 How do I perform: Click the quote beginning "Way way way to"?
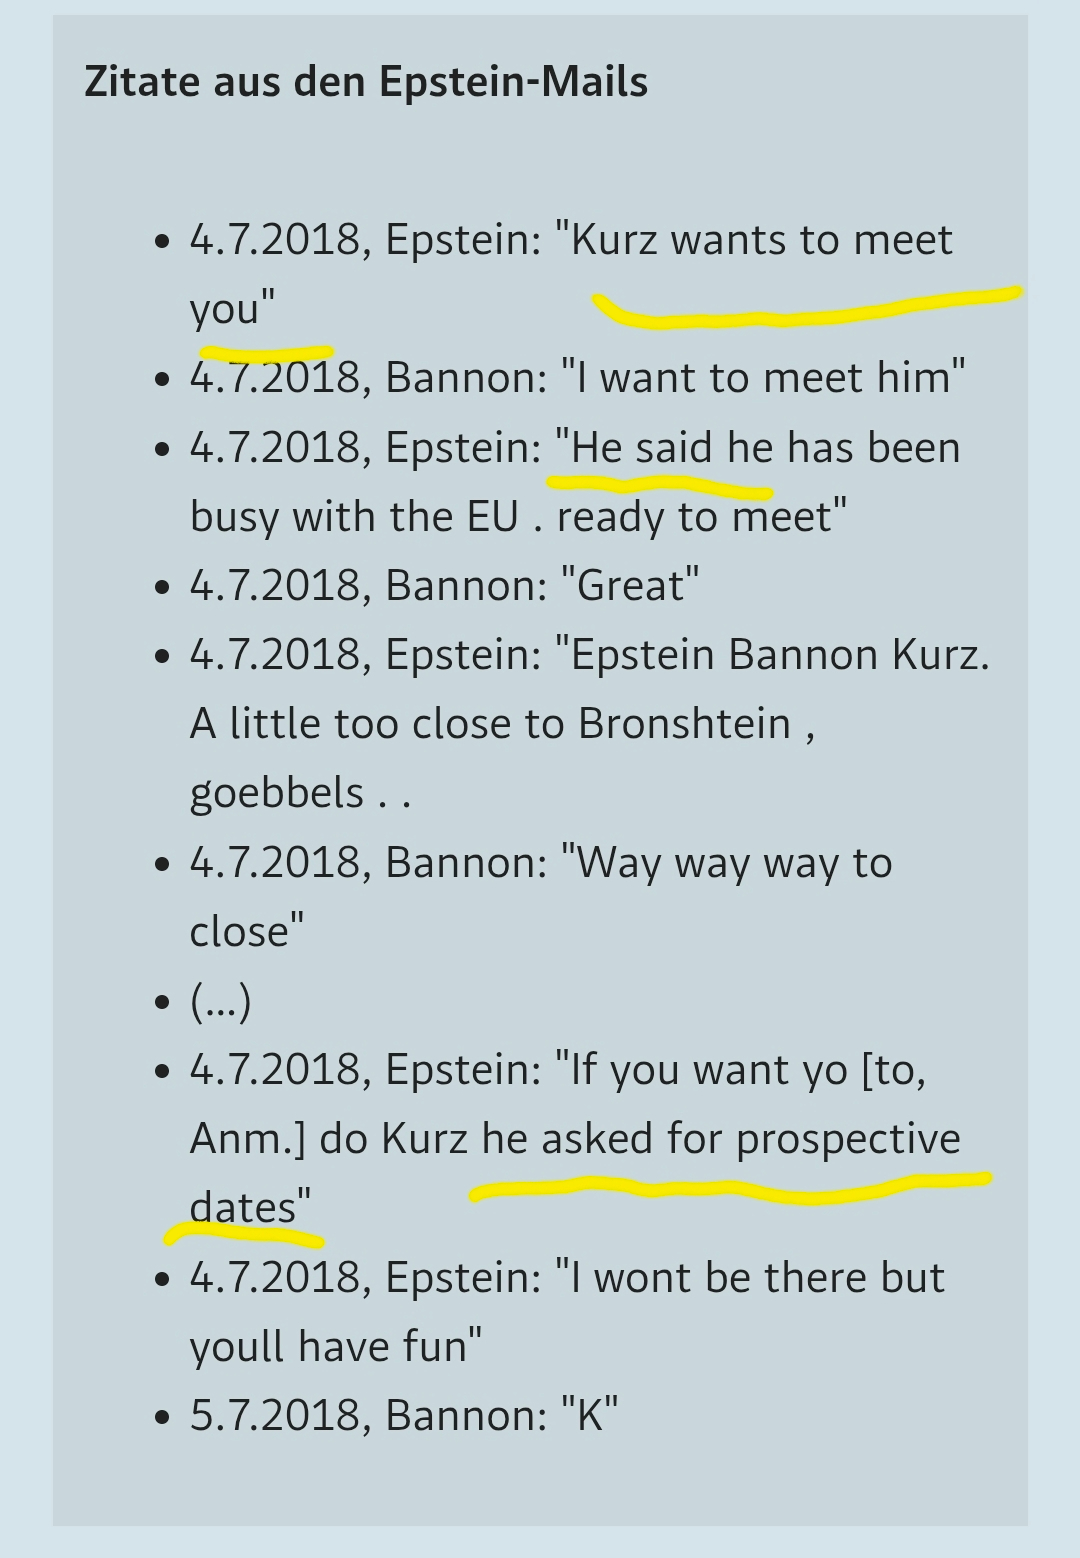[727, 863]
